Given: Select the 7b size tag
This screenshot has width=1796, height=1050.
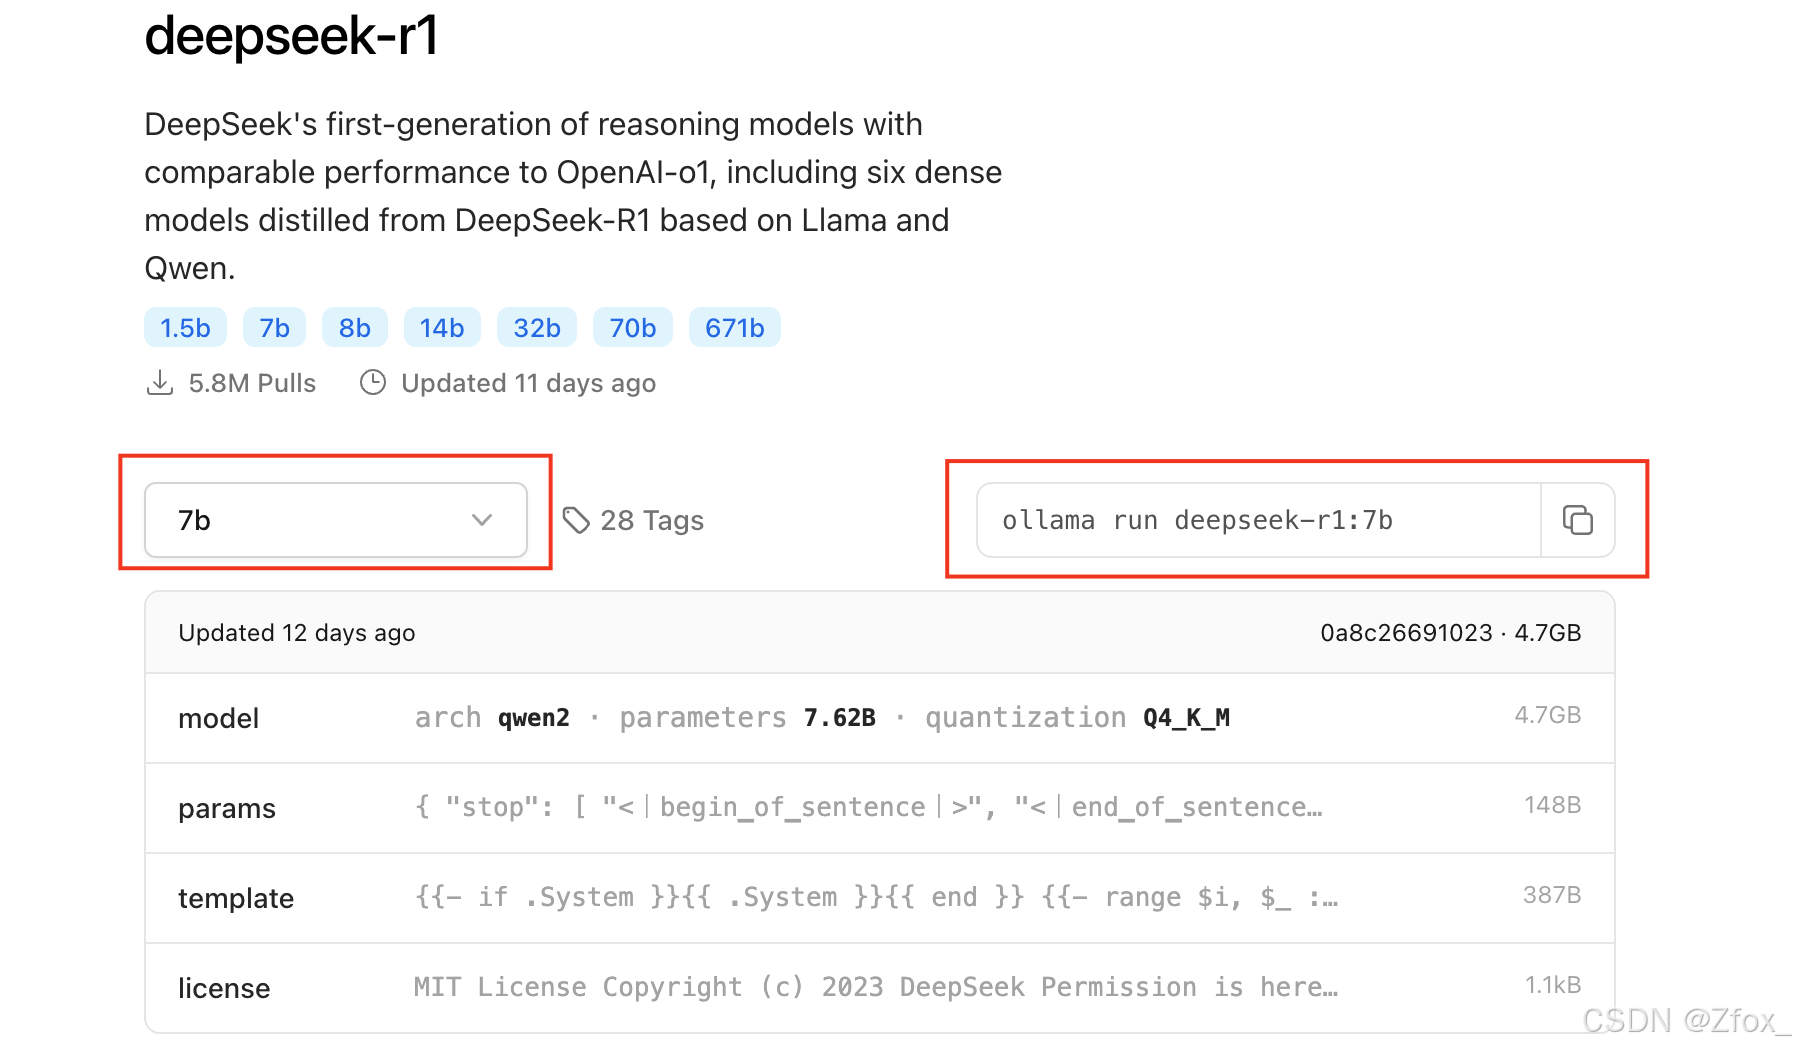Looking at the screenshot, I should 274,328.
